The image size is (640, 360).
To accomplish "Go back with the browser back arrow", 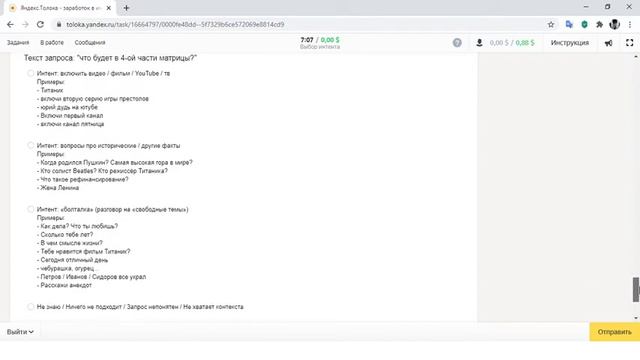I will click(x=10, y=24).
